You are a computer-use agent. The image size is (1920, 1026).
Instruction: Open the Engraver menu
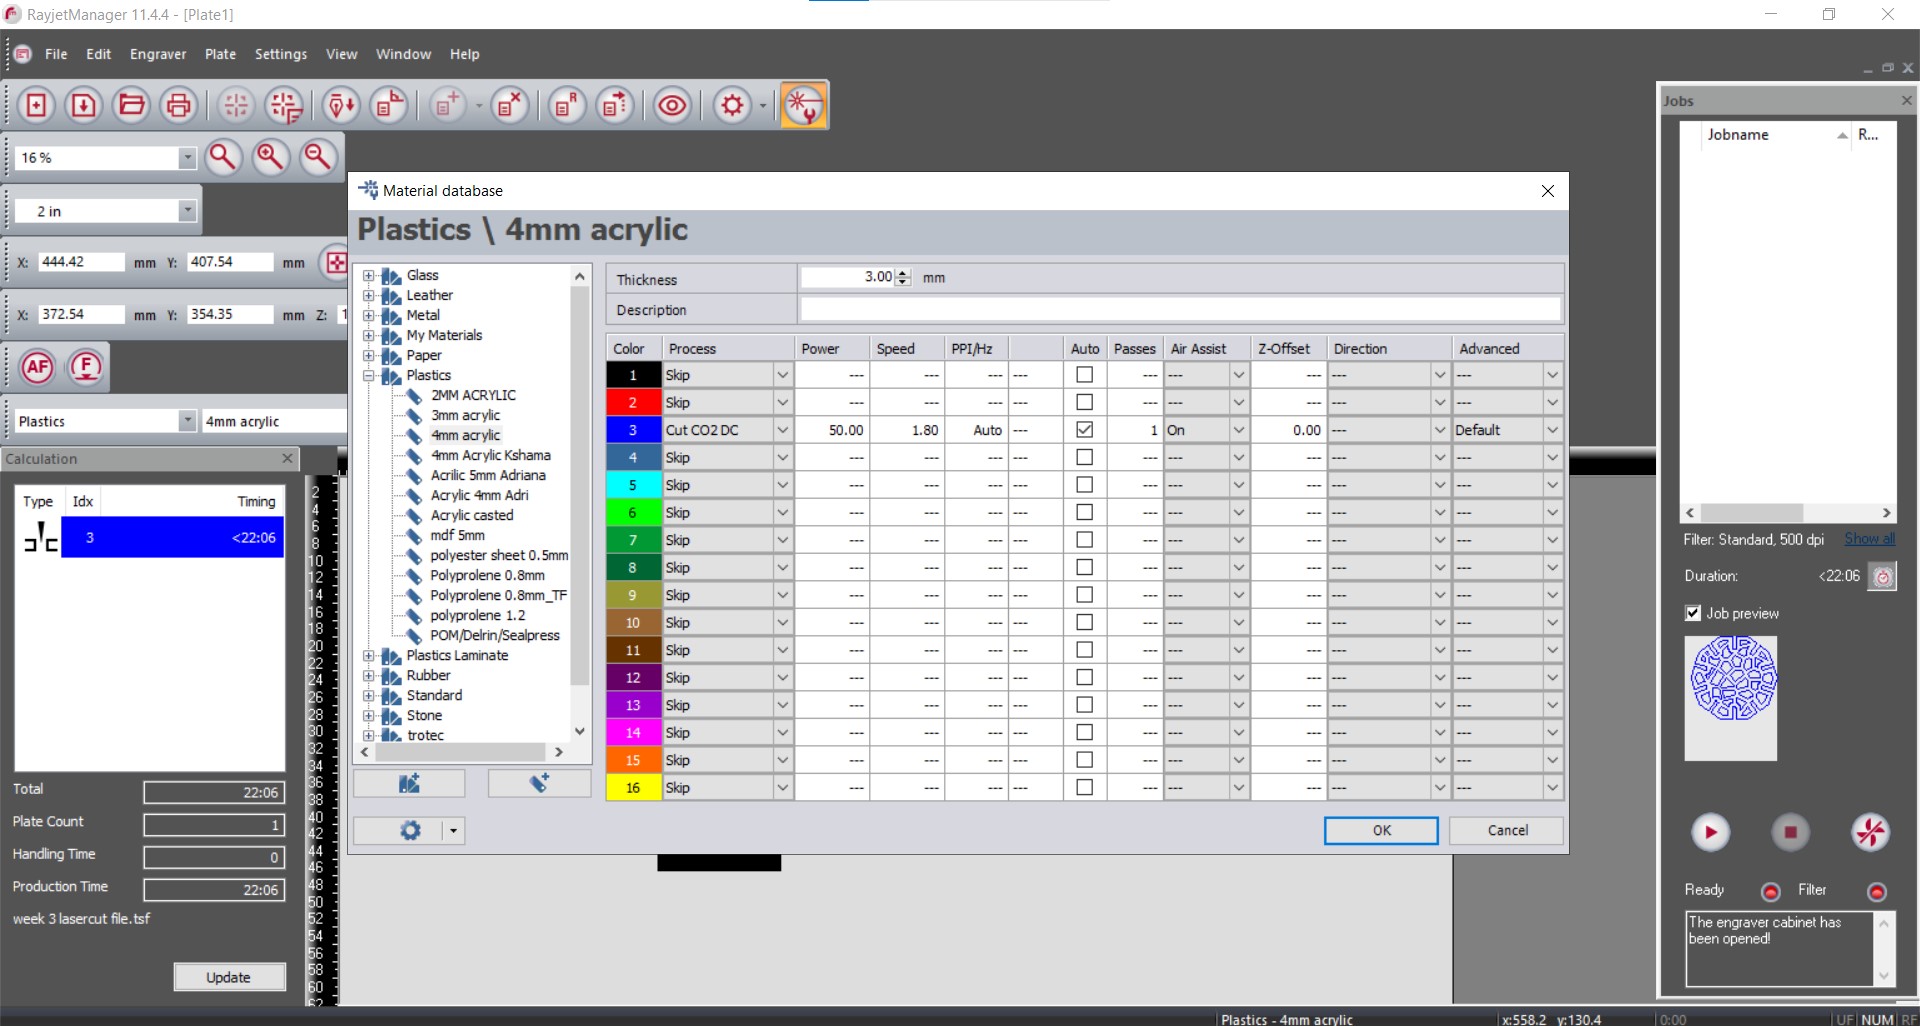(x=158, y=54)
